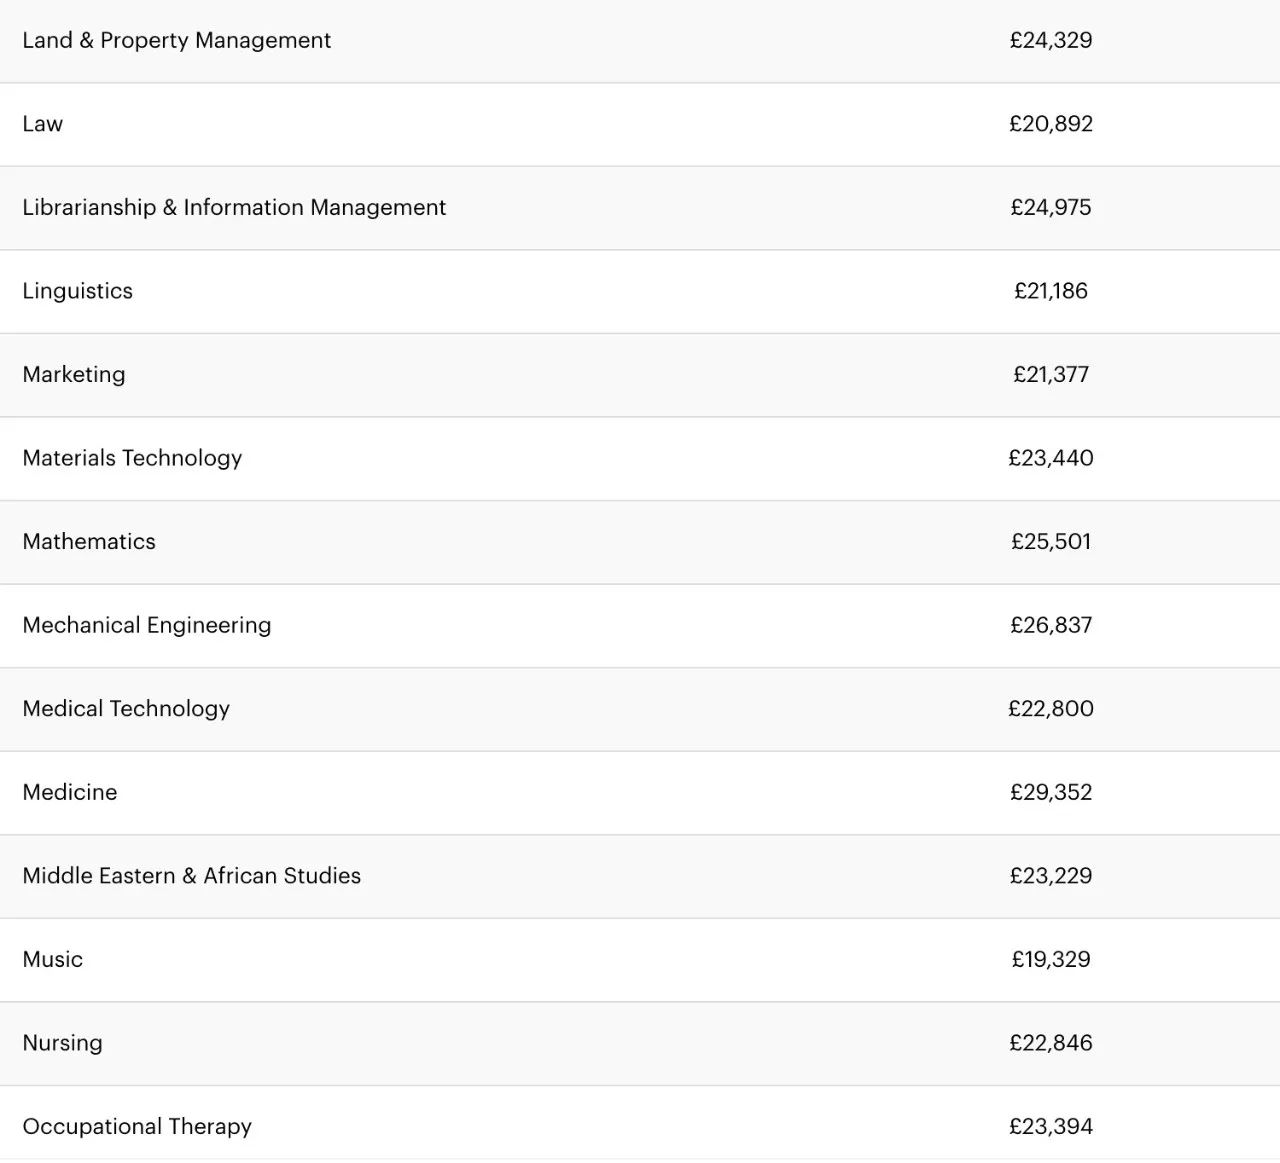The width and height of the screenshot is (1280, 1163).
Task: Click the Medicine subject label
Action: click(70, 792)
